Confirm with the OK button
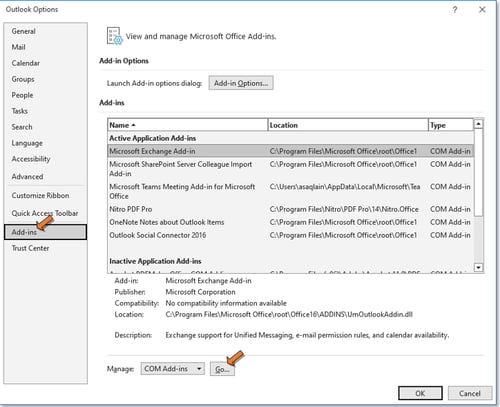The width and height of the screenshot is (500, 407). [x=420, y=393]
